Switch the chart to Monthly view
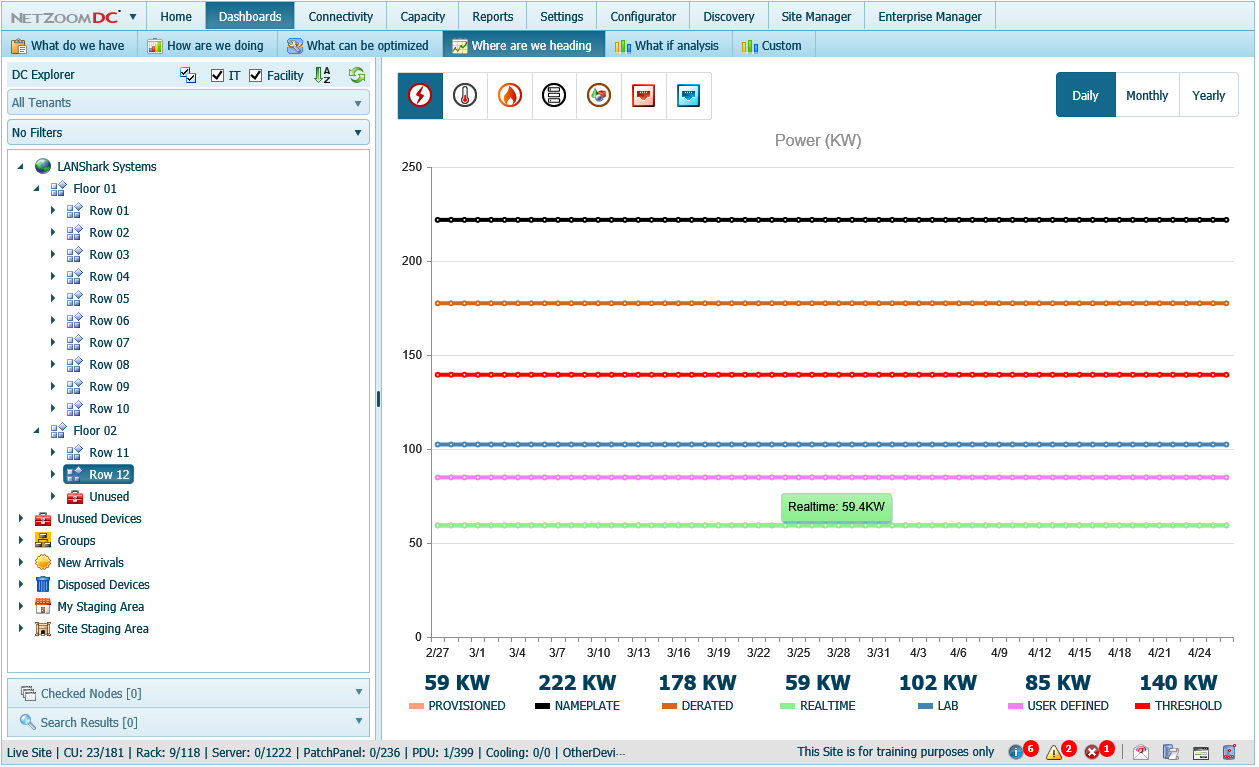The image size is (1259, 767). pyautogui.click(x=1147, y=95)
